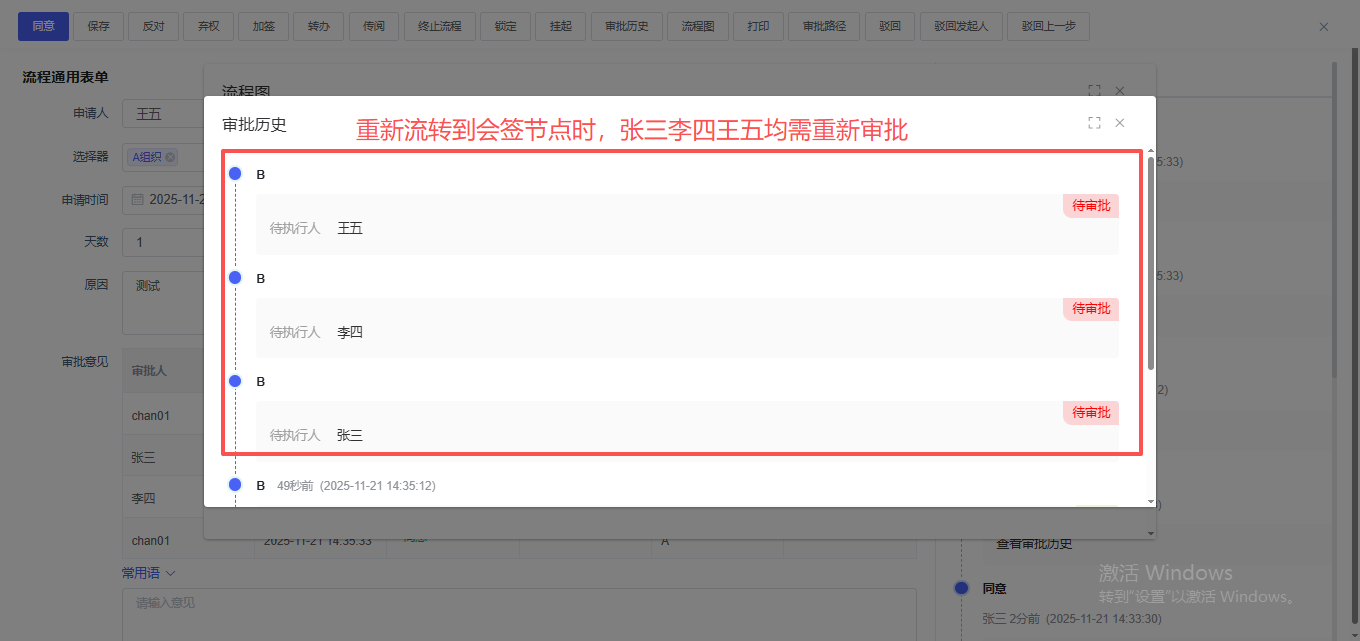Close the form page with top-right X

1324,27
